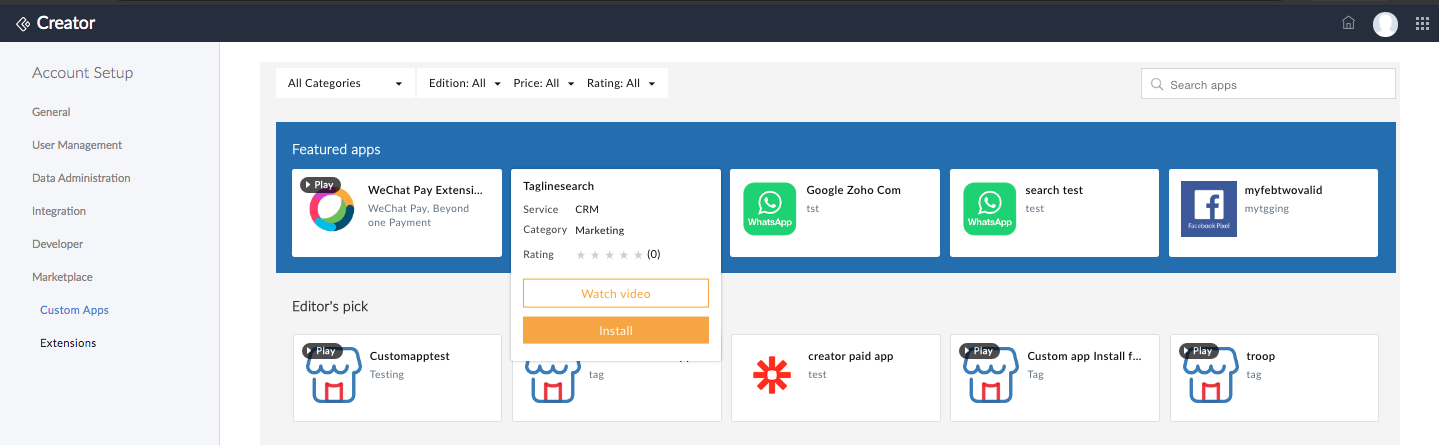Play Customapptest video badge

[323, 351]
